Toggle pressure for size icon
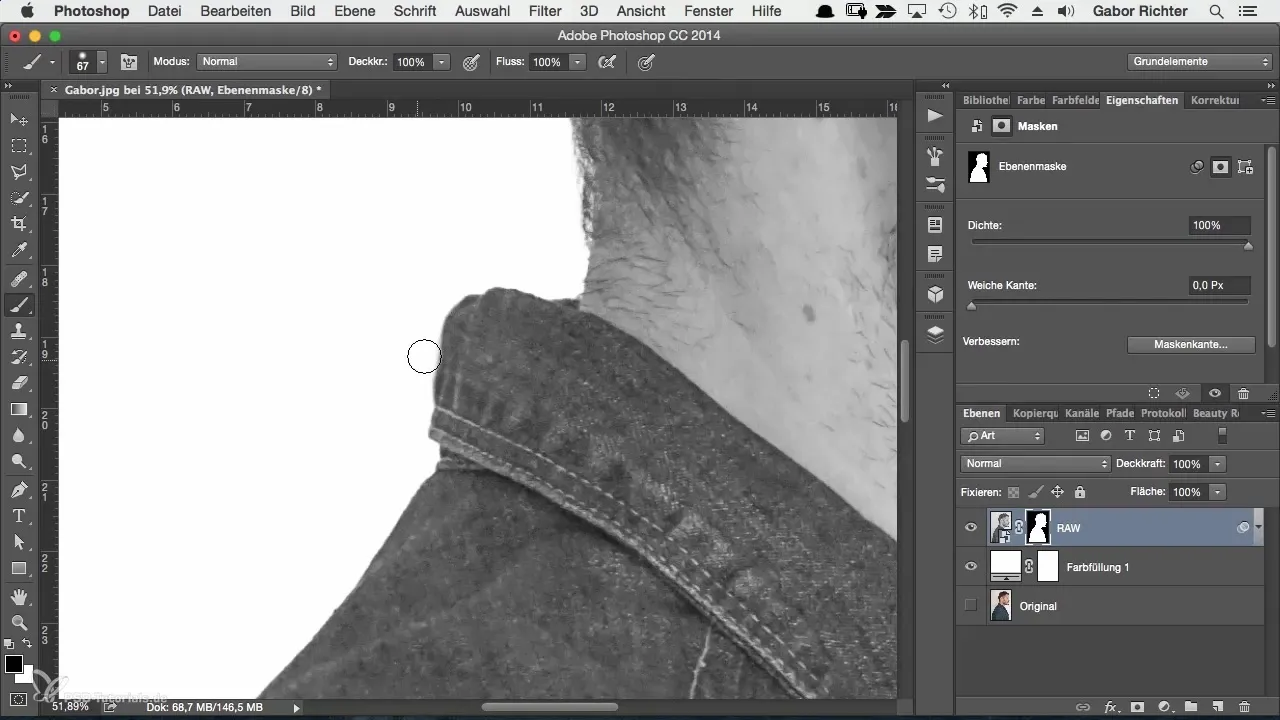The image size is (1280, 720). point(646,62)
